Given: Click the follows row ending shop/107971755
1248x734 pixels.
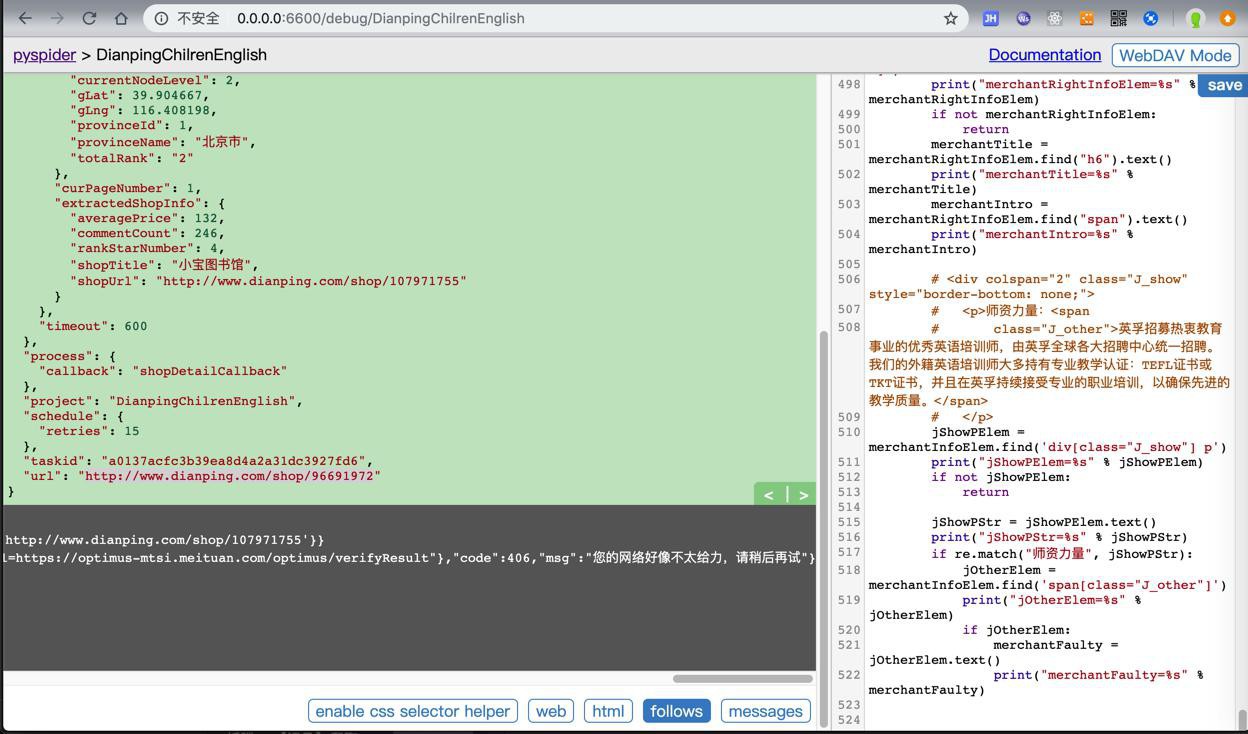Looking at the screenshot, I should [165, 540].
